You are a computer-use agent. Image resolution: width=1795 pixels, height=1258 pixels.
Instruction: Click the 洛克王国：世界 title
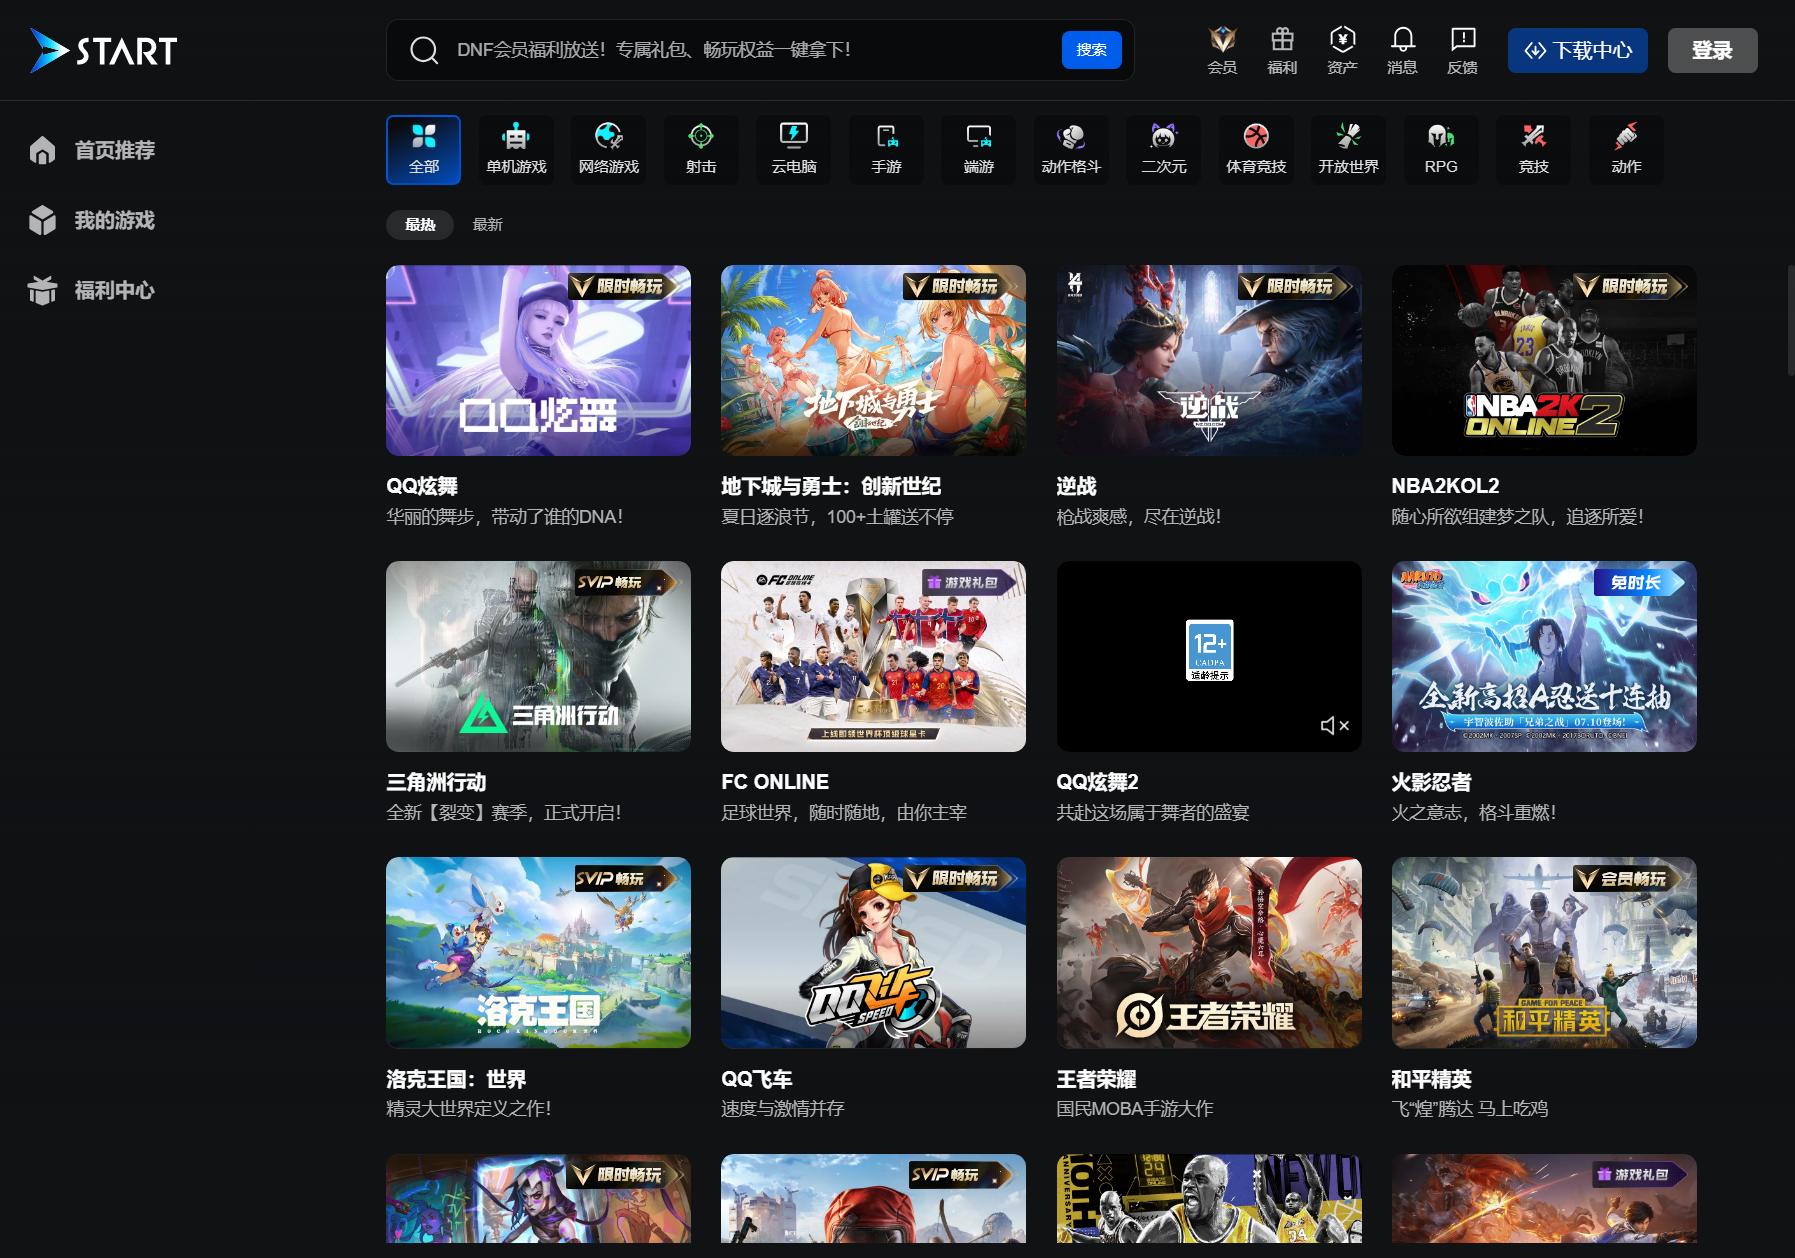[456, 1079]
